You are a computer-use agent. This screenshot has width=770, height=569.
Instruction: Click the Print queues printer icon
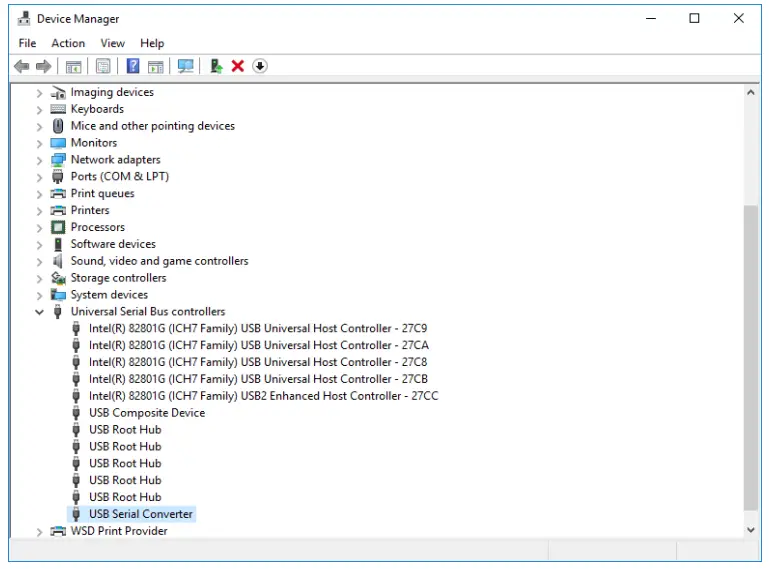click(58, 193)
